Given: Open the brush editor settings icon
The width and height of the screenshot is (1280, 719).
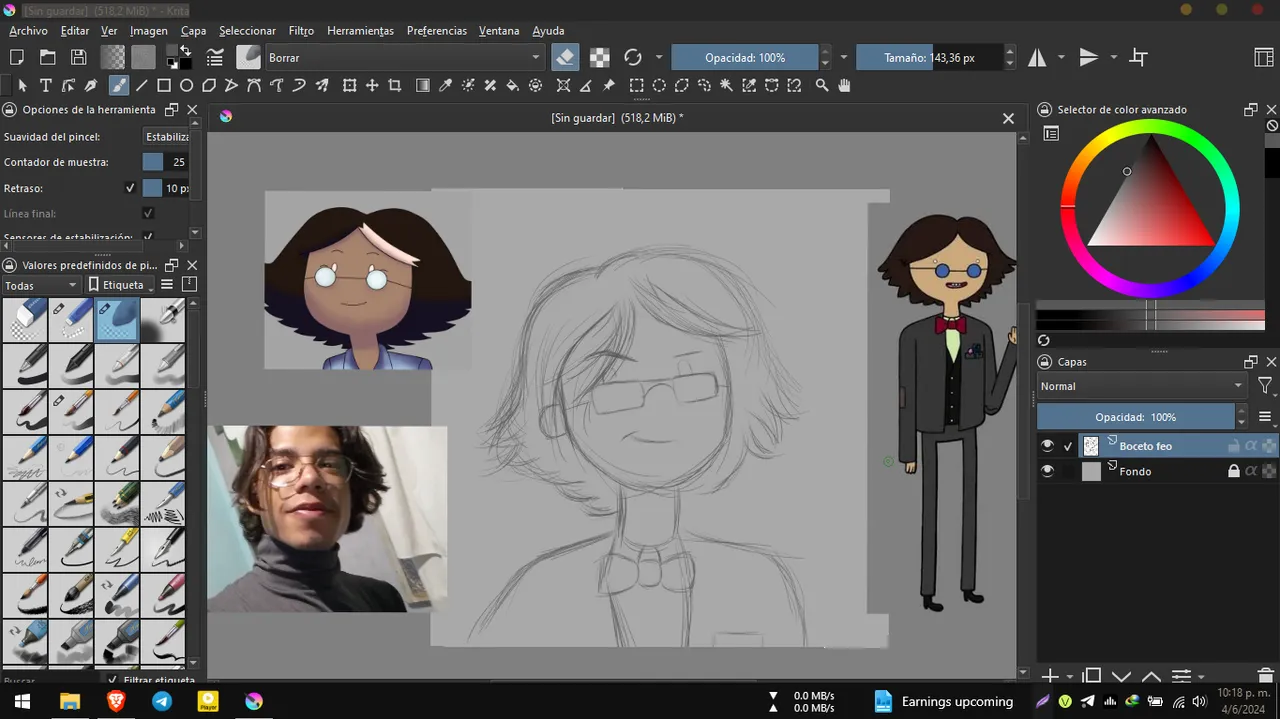Looking at the screenshot, I should 215,58.
